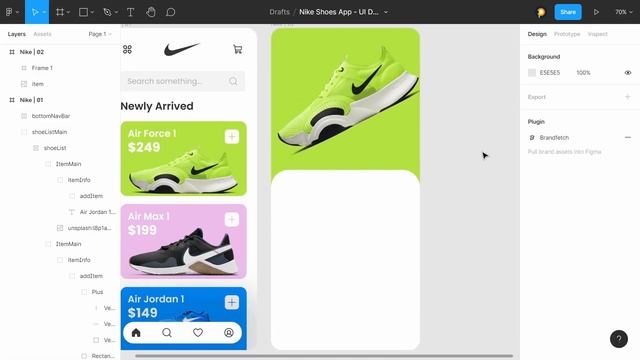Switch to the Assets tab
Screen dimensions: 640x360
click(42, 34)
